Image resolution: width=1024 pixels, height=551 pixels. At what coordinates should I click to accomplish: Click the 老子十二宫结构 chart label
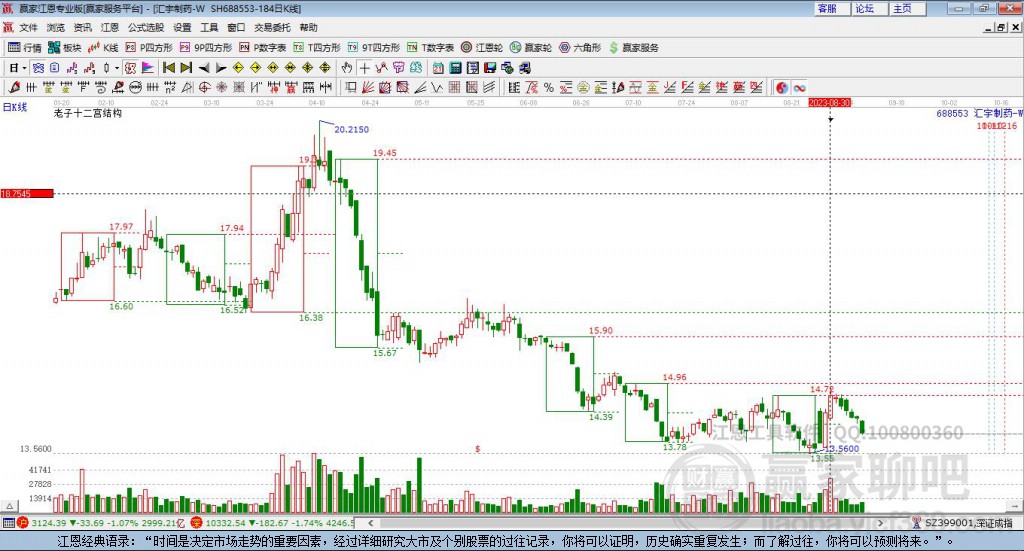pyautogui.click(x=88, y=113)
